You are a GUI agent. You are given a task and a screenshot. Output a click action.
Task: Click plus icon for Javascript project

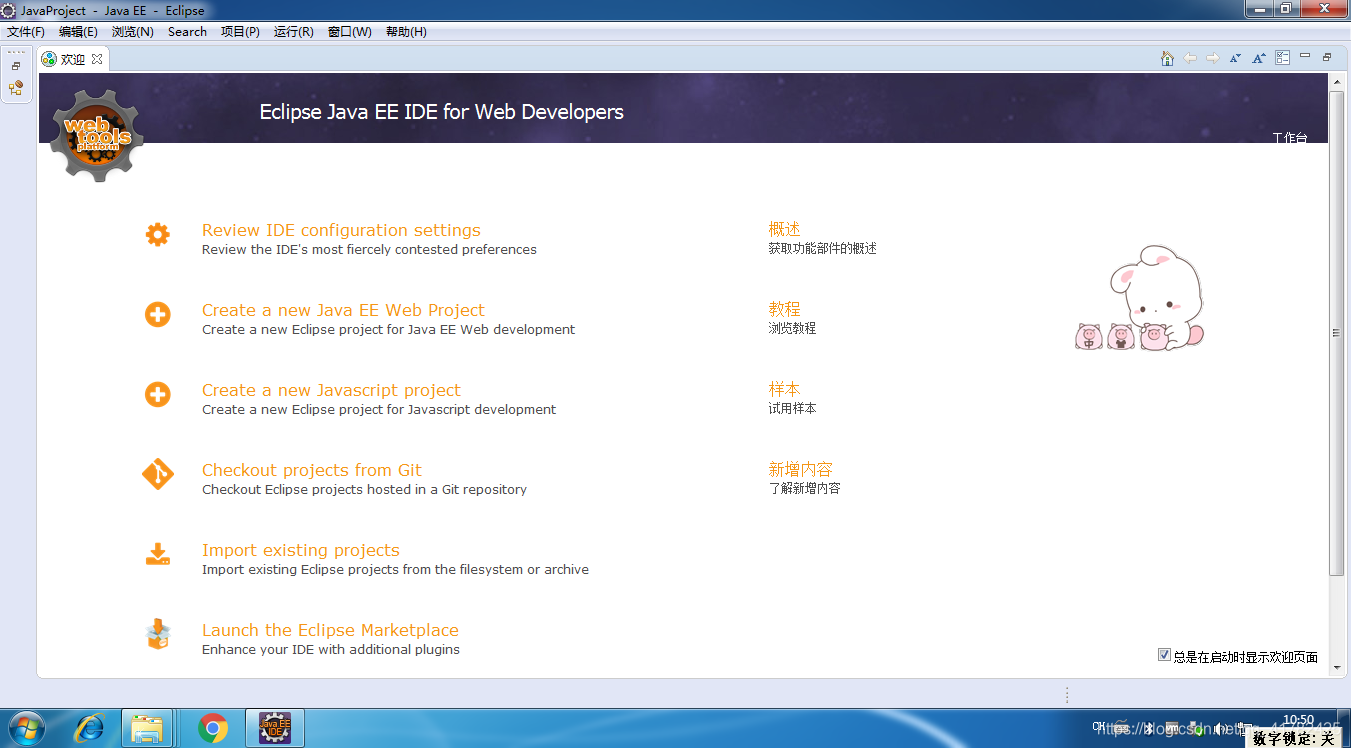[x=158, y=395]
